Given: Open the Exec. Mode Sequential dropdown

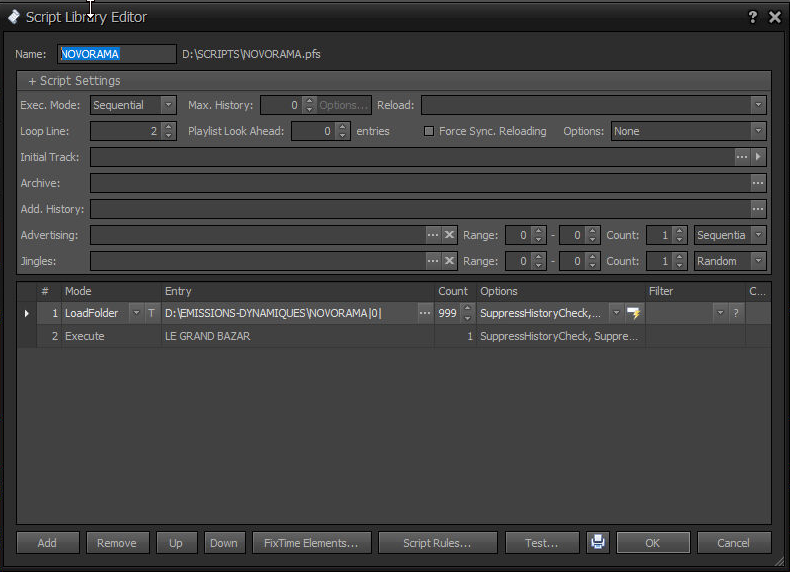Looking at the screenshot, I should point(168,105).
